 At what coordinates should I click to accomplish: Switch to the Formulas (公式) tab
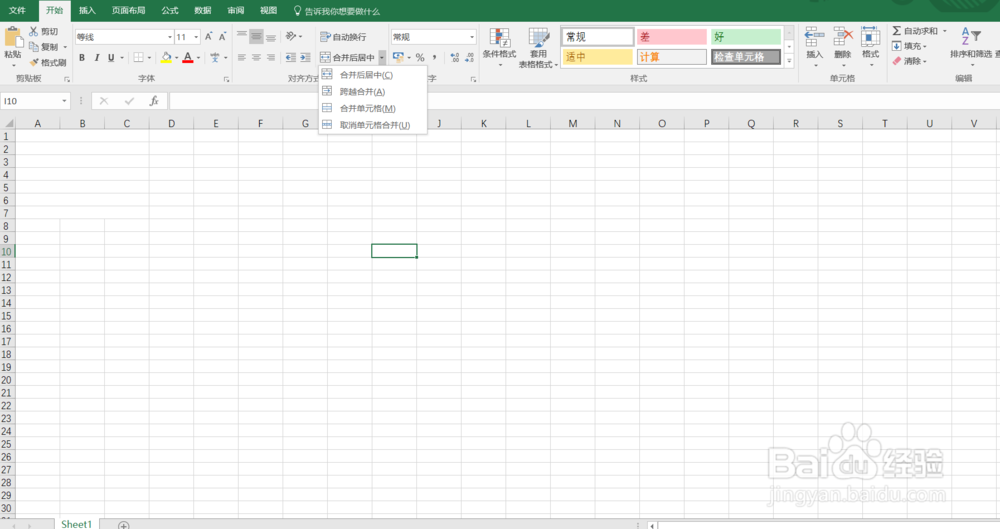[x=170, y=10]
